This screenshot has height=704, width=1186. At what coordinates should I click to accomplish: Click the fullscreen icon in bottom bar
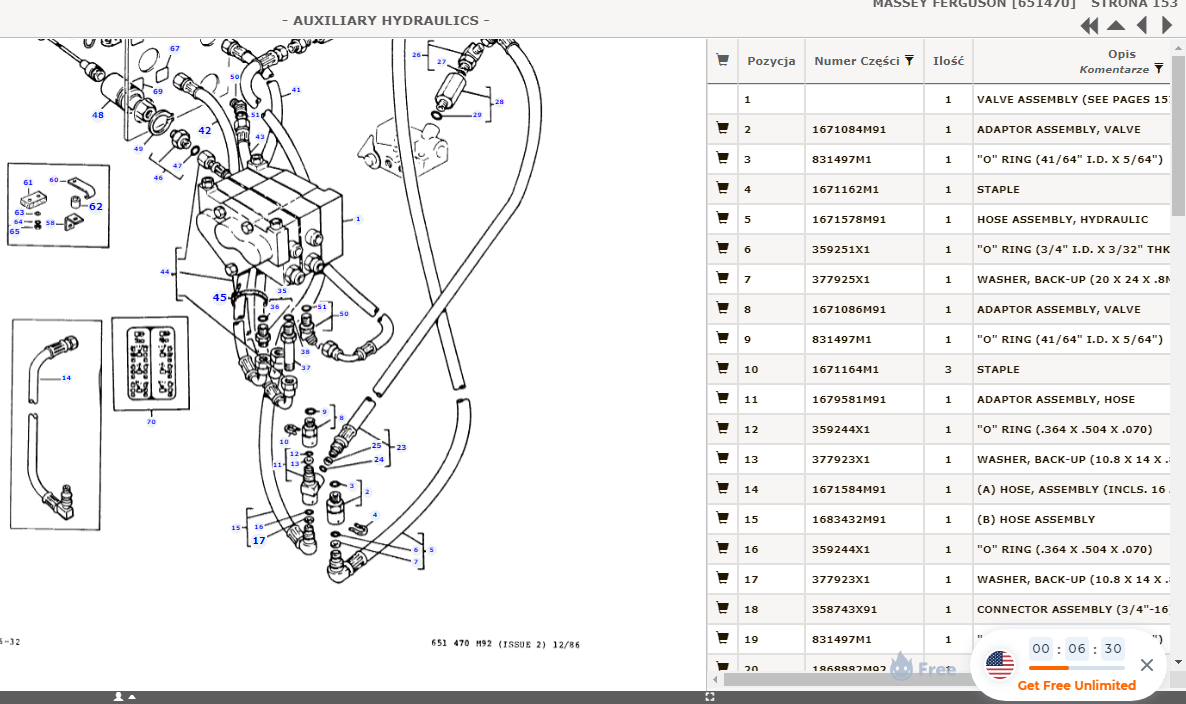point(710,697)
